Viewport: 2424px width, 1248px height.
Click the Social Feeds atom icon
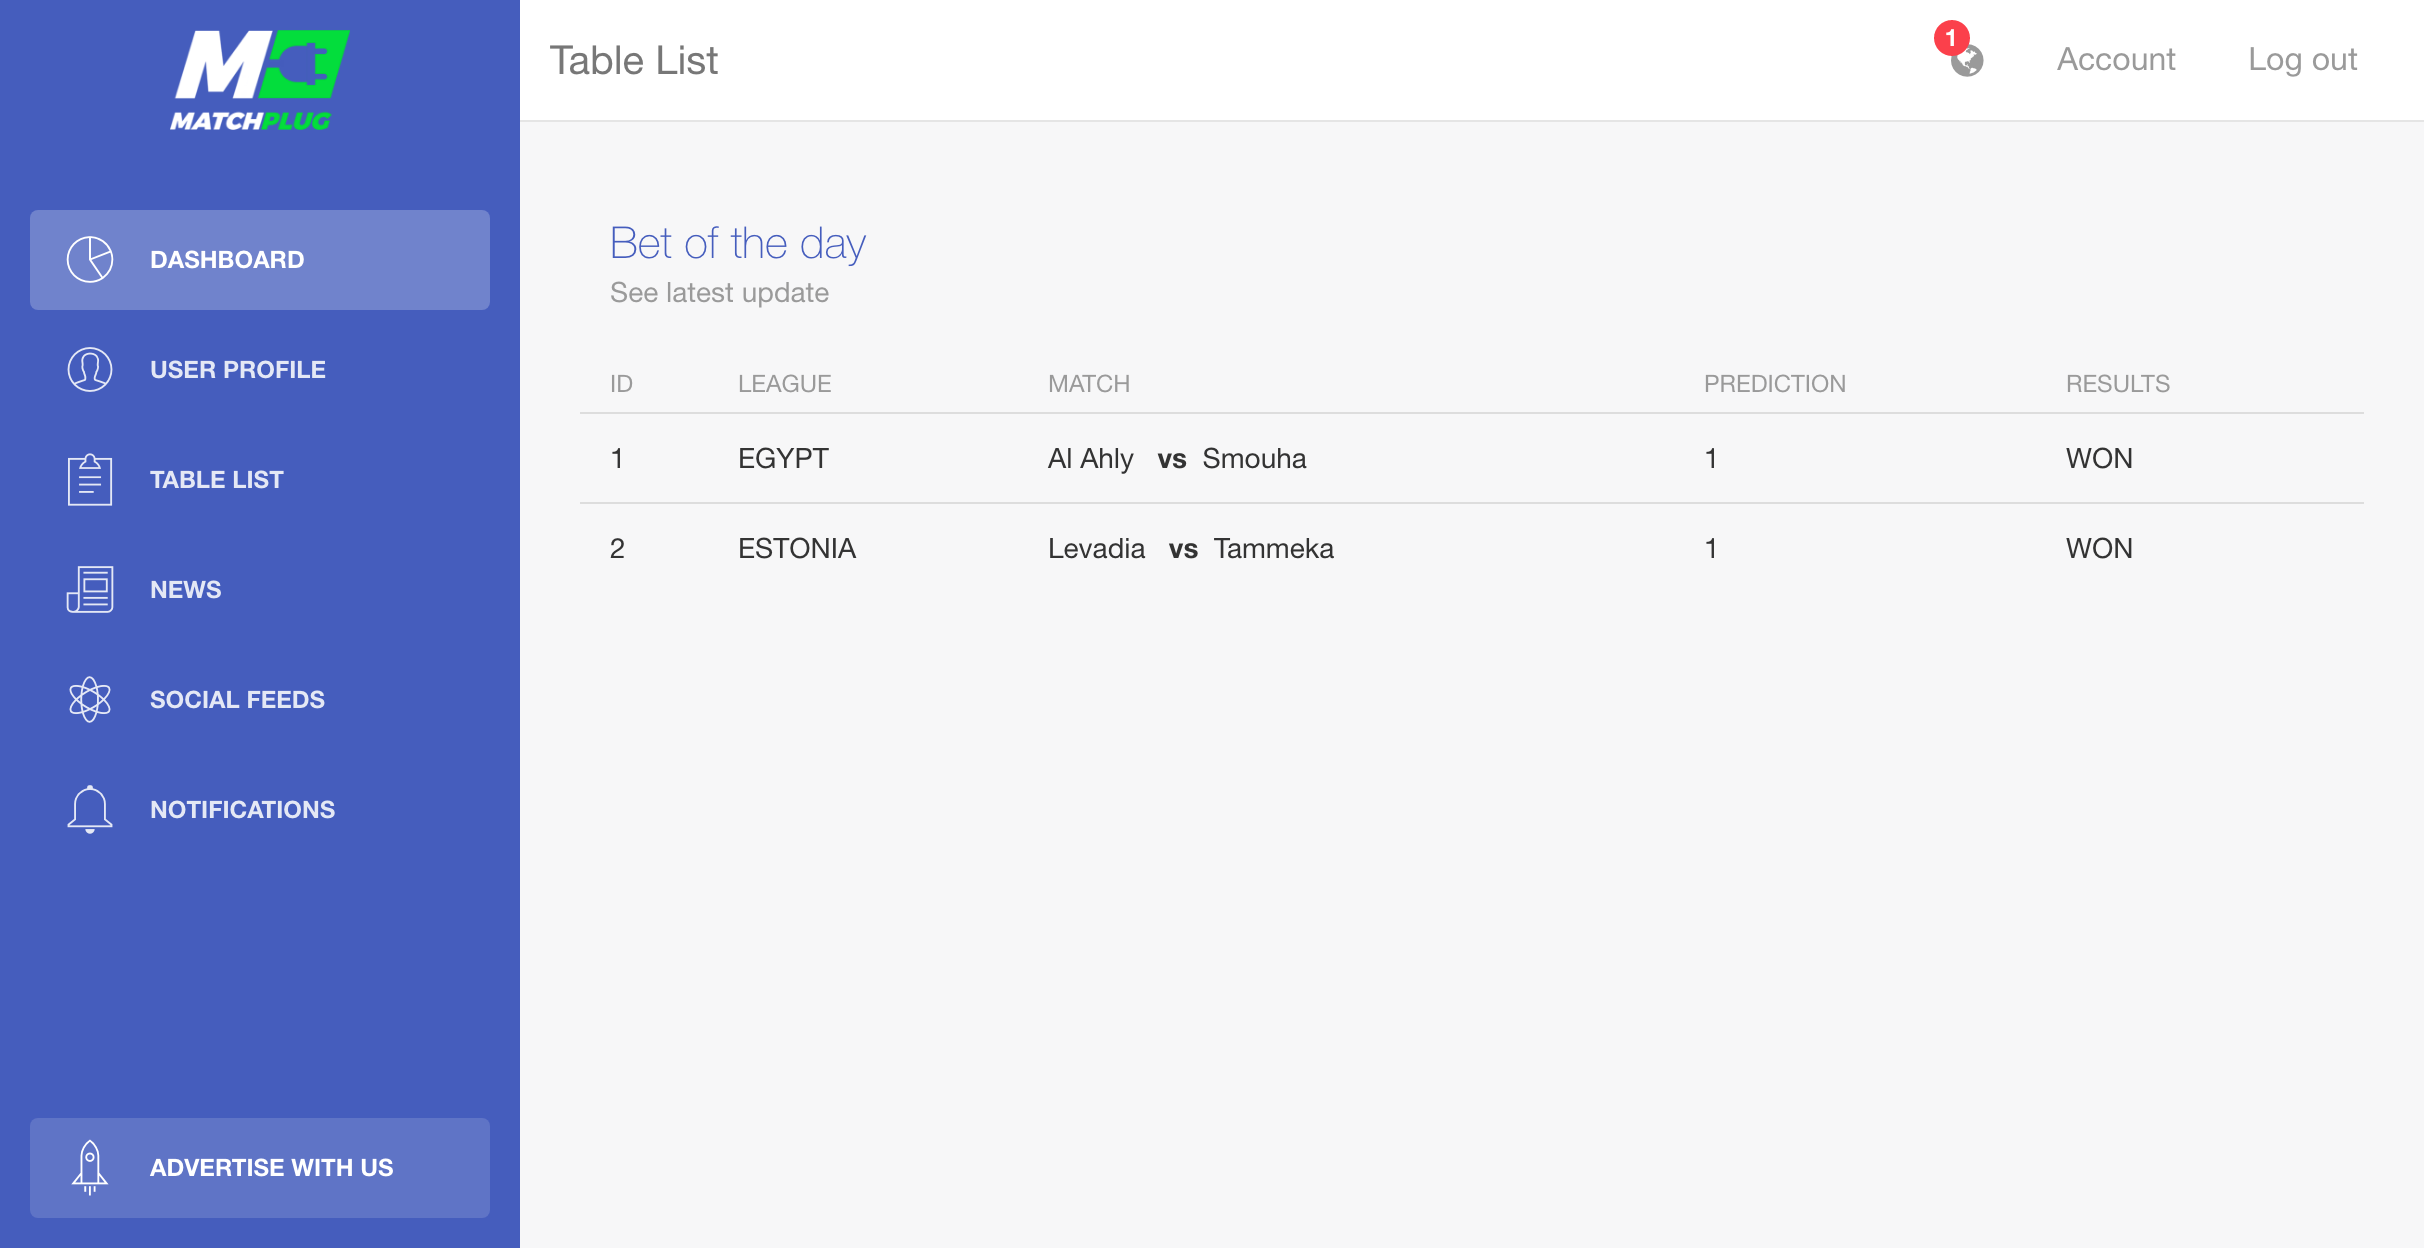(x=90, y=700)
